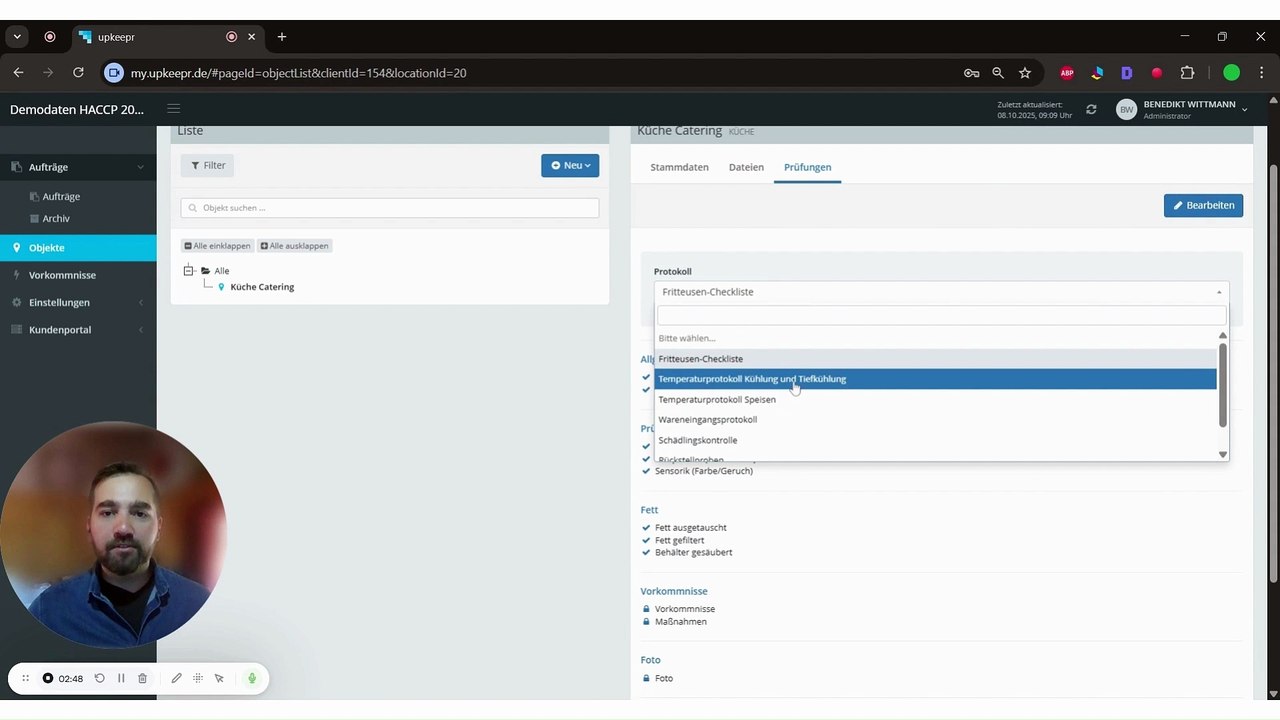Expand the Aufträge sidebar section
1280x720 pixels.
coord(78,167)
